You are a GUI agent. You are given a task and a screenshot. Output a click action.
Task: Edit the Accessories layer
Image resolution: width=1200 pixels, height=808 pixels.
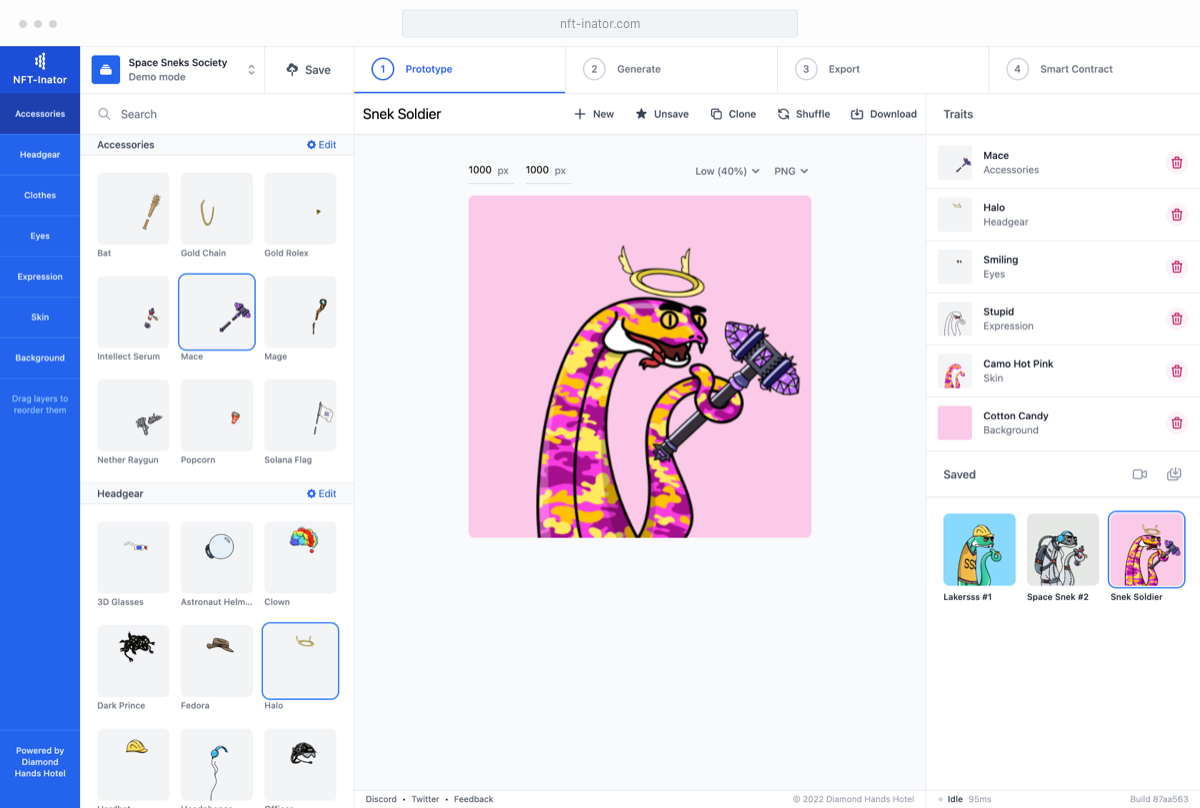(x=321, y=145)
